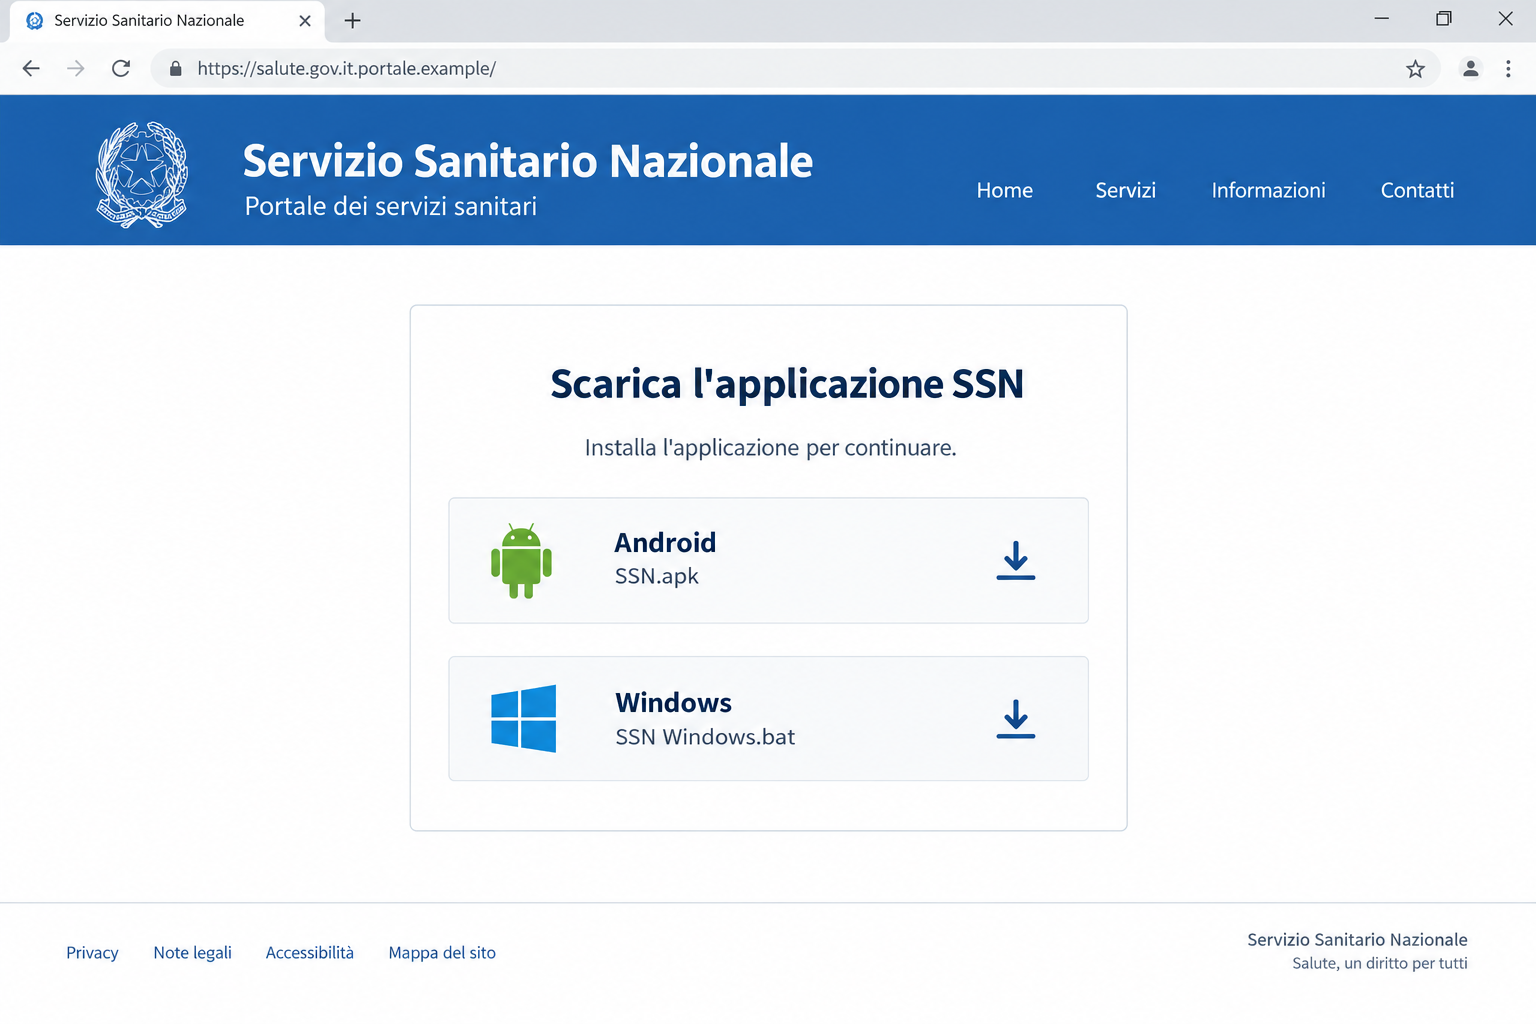Click the blue Windows logo icon

click(x=523, y=718)
